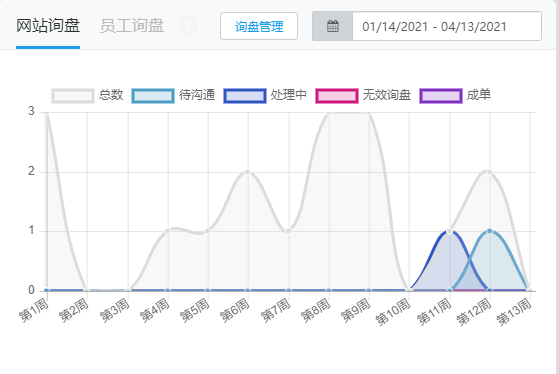Screen dimensions: 559x374
Task: Click the 总数 data point at 第5周
Action: pyautogui.click(x=208, y=231)
